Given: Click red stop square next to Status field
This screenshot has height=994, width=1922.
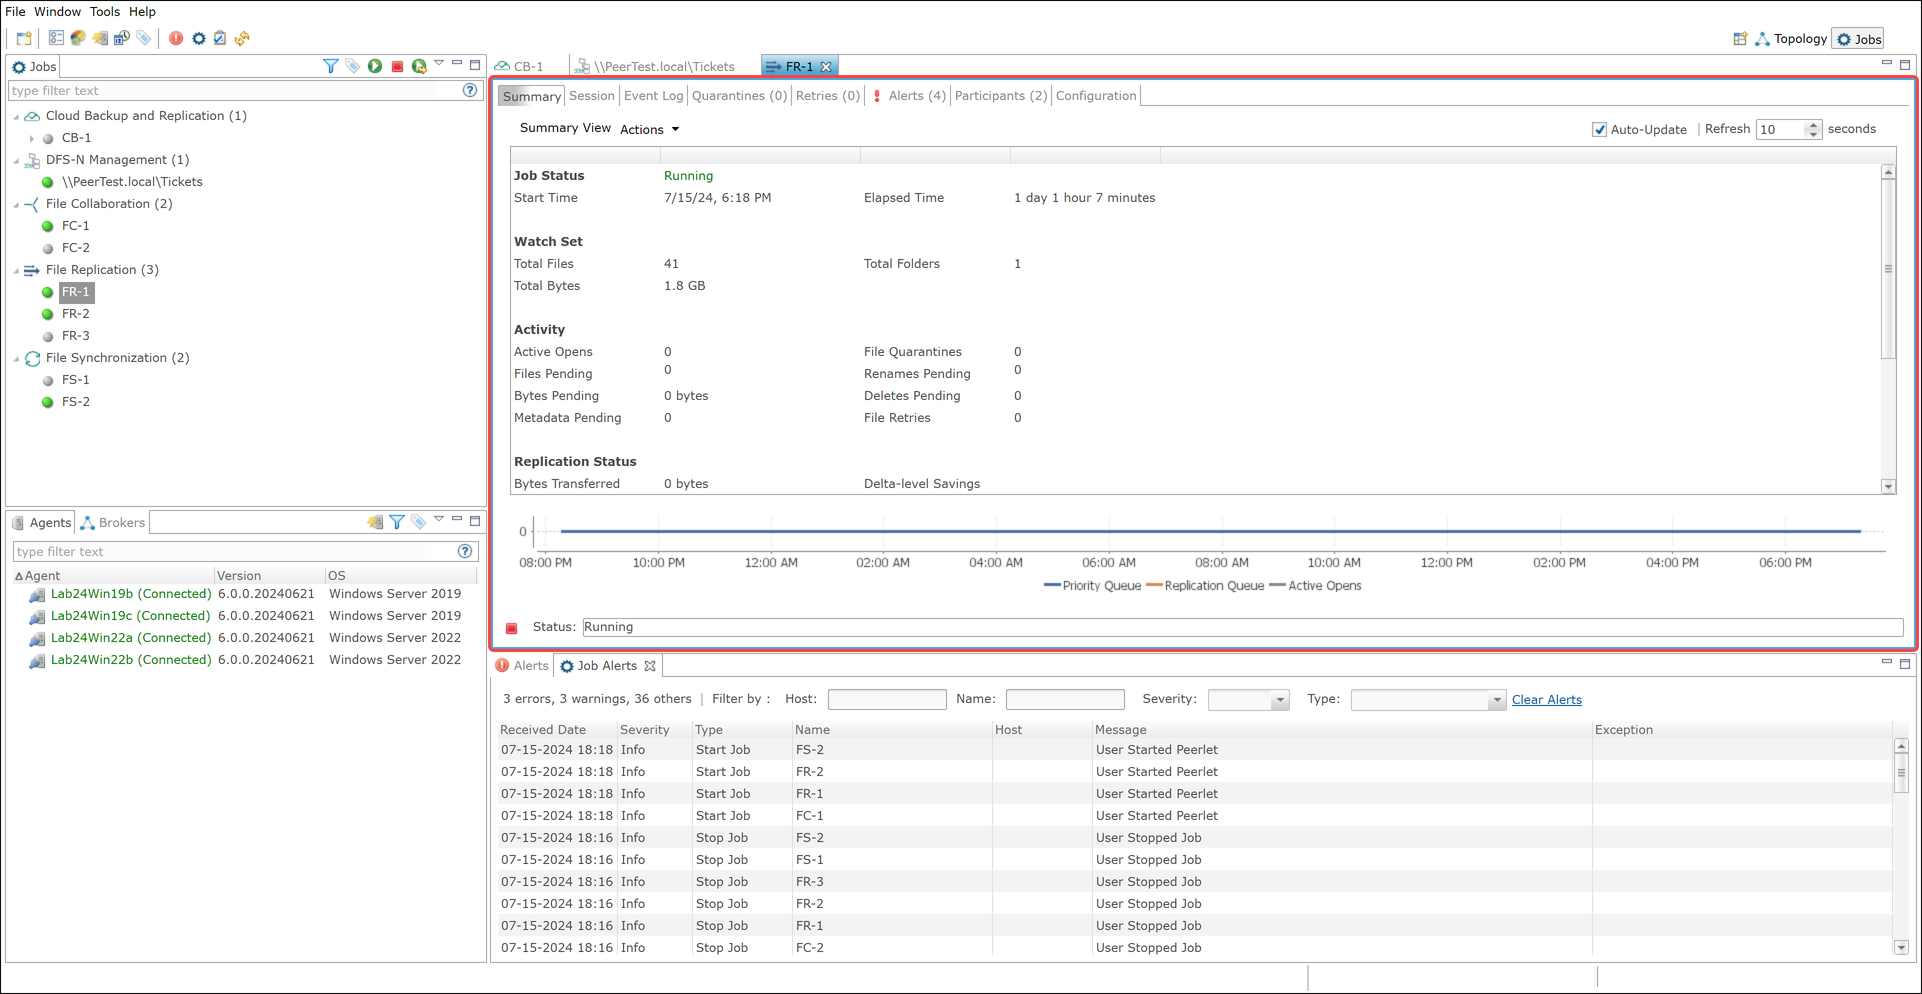Looking at the screenshot, I should [512, 628].
